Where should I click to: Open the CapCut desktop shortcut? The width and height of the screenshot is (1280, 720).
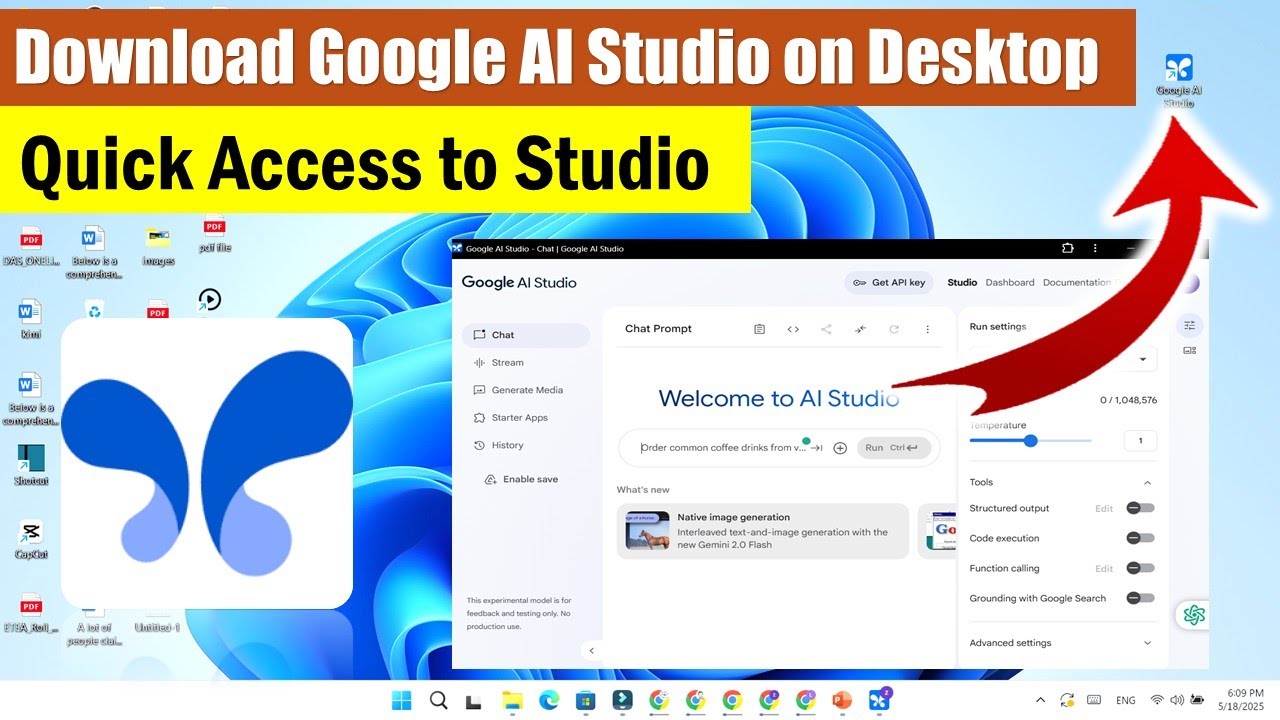pyautogui.click(x=31, y=540)
